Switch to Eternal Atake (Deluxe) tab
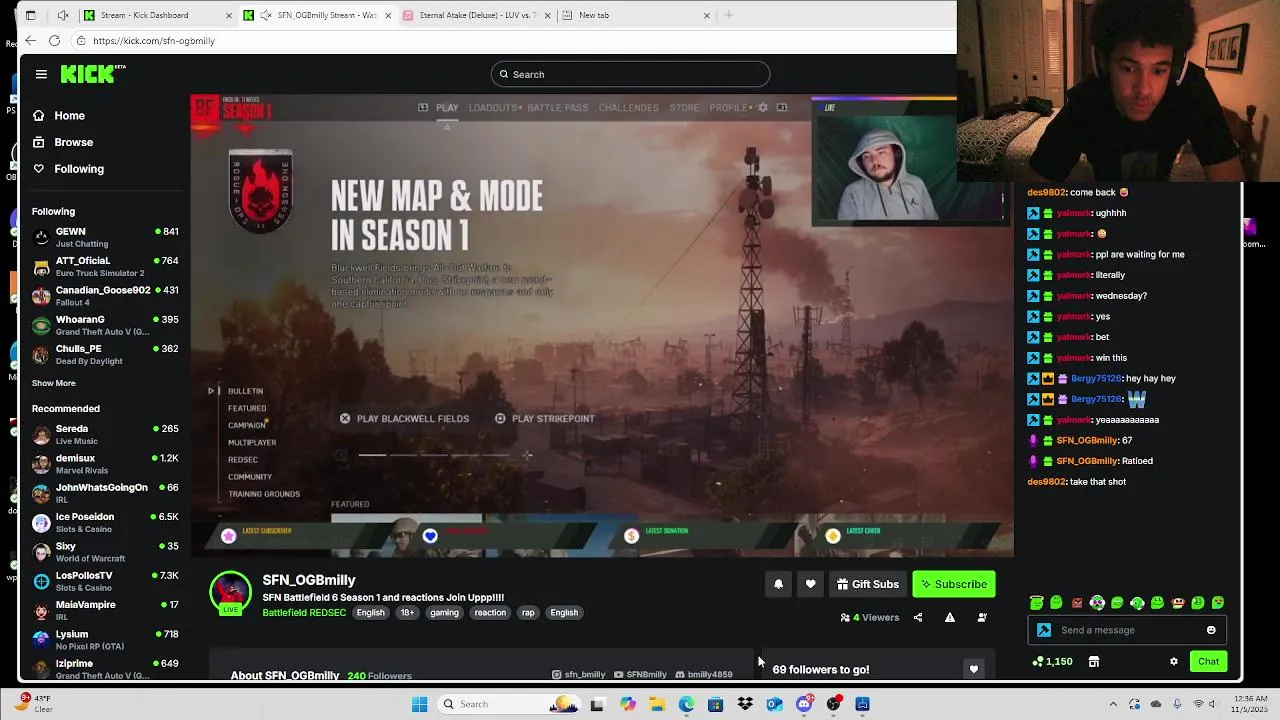Screen dimensions: 1280x720 click(x=478, y=15)
